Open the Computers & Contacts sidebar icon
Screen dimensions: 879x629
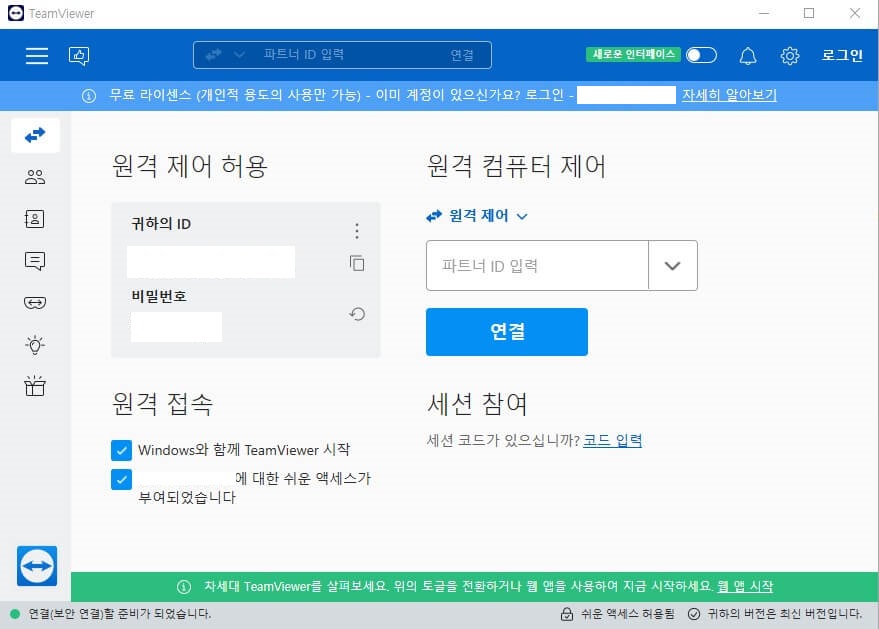(35, 219)
